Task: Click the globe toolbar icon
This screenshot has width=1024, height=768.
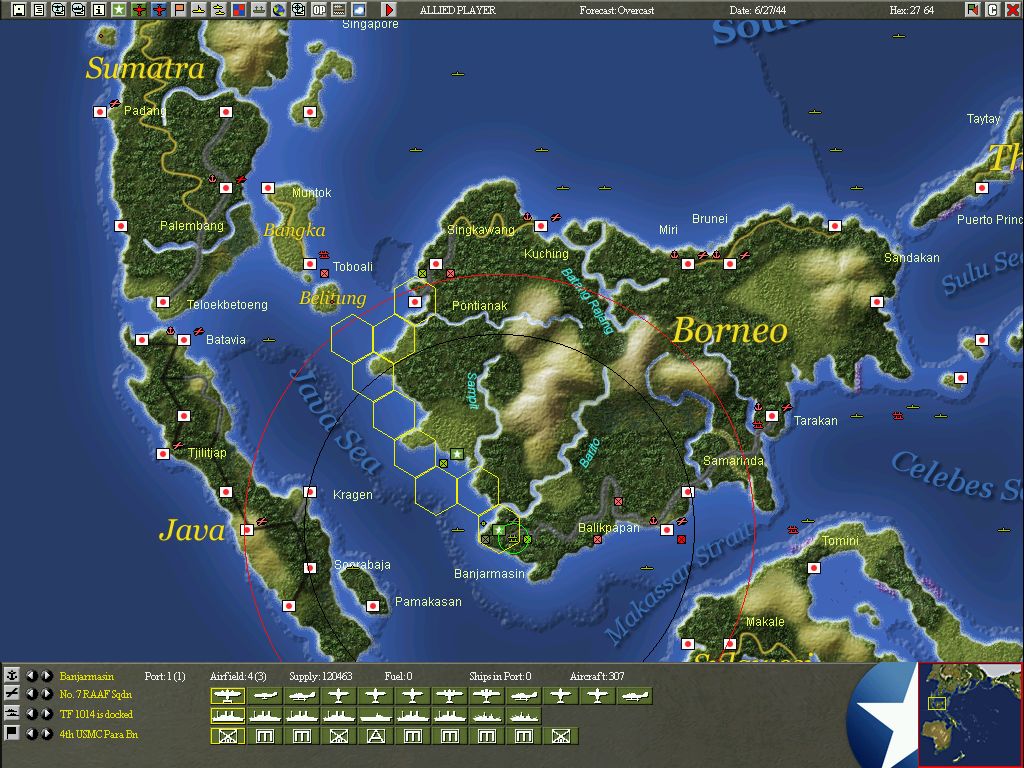Action: (279, 10)
